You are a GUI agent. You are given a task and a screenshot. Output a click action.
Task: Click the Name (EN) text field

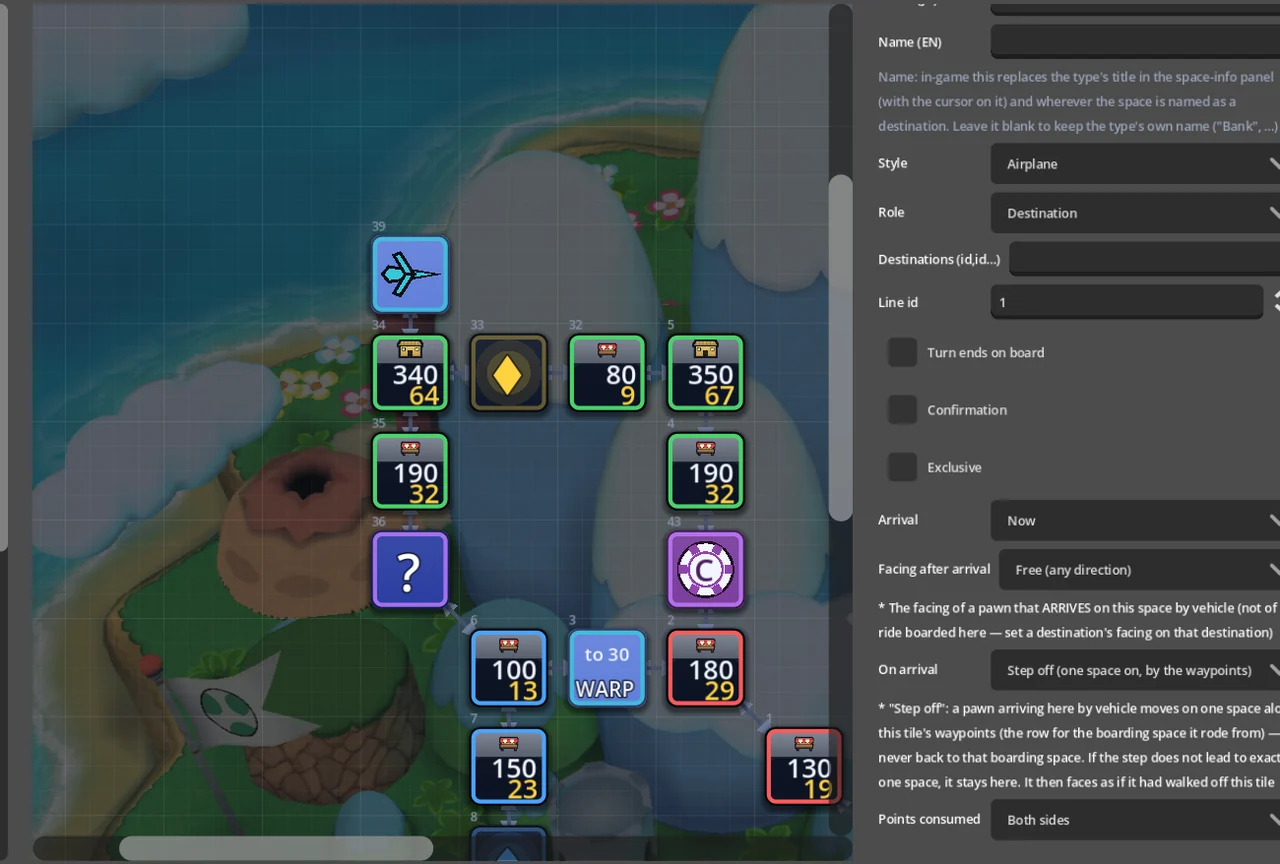(x=1135, y=42)
